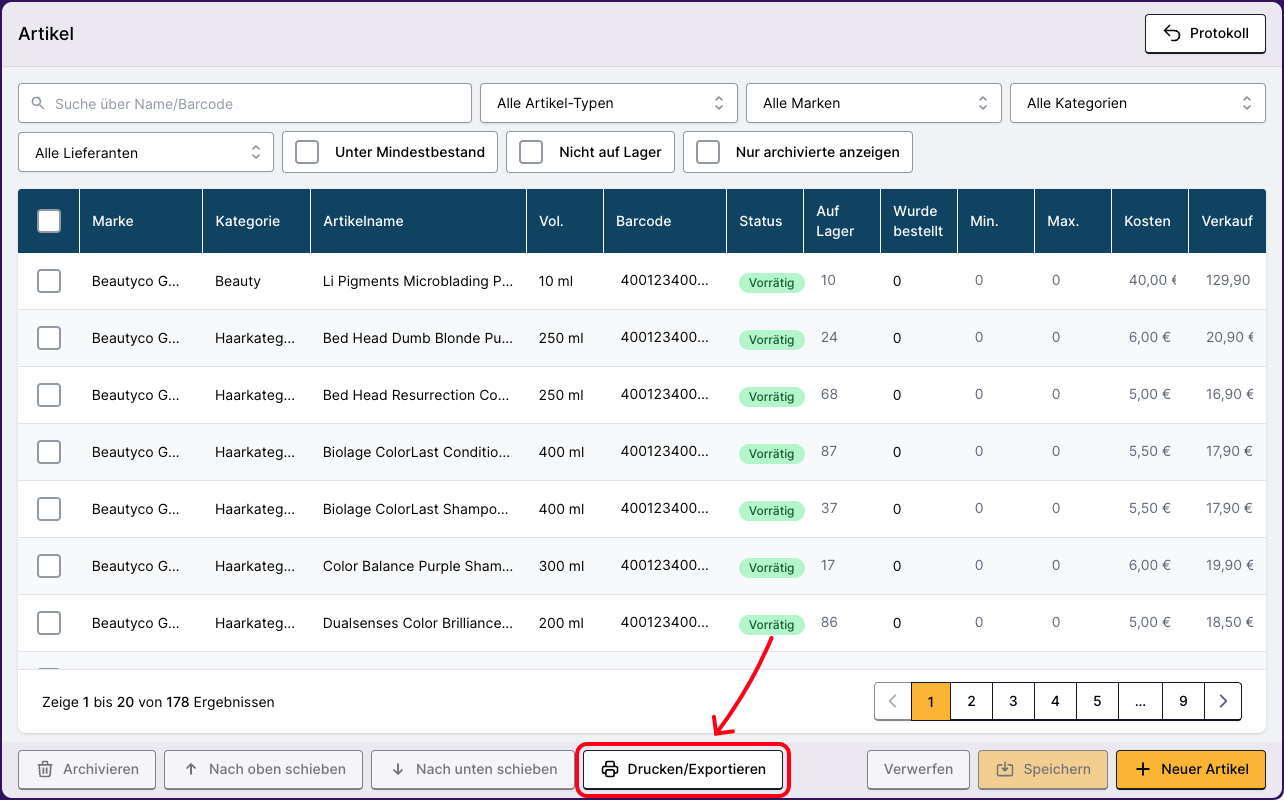The height and width of the screenshot is (800, 1284).
Task: Click the Verkauf column header
Action: tap(1227, 221)
